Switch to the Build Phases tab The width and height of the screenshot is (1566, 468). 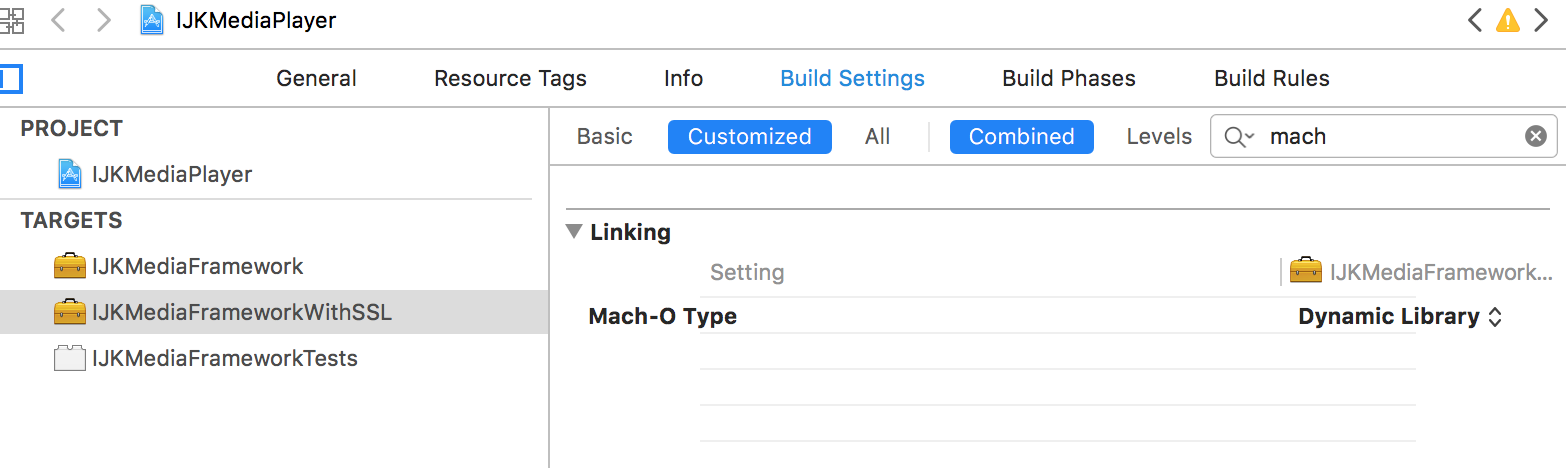(1068, 78)
